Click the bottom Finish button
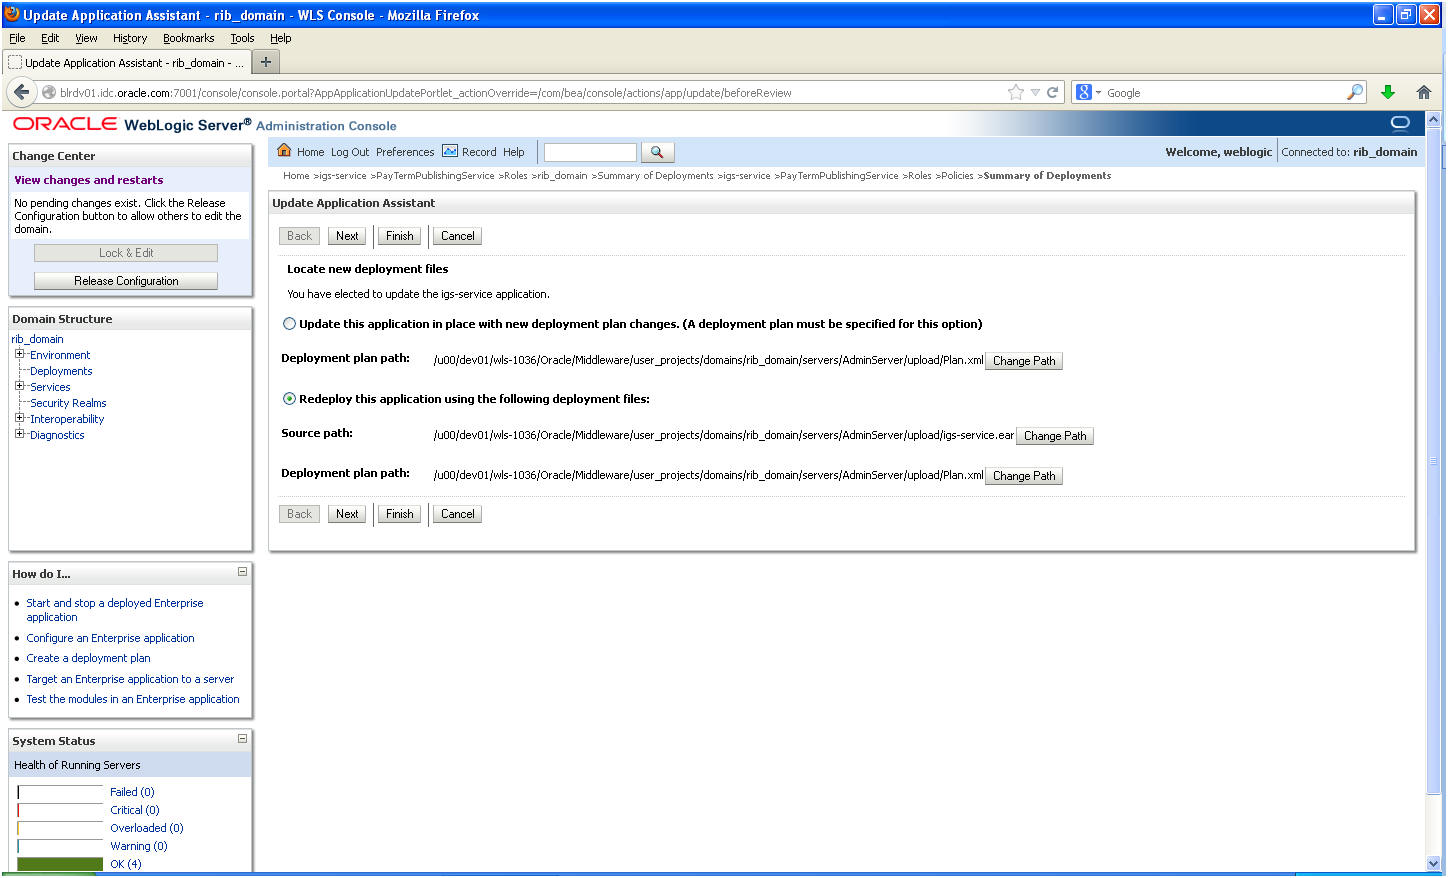Image resolution: width=1448 pixels, height=878 pixels. pyautogui.click(x=399, y=514)
